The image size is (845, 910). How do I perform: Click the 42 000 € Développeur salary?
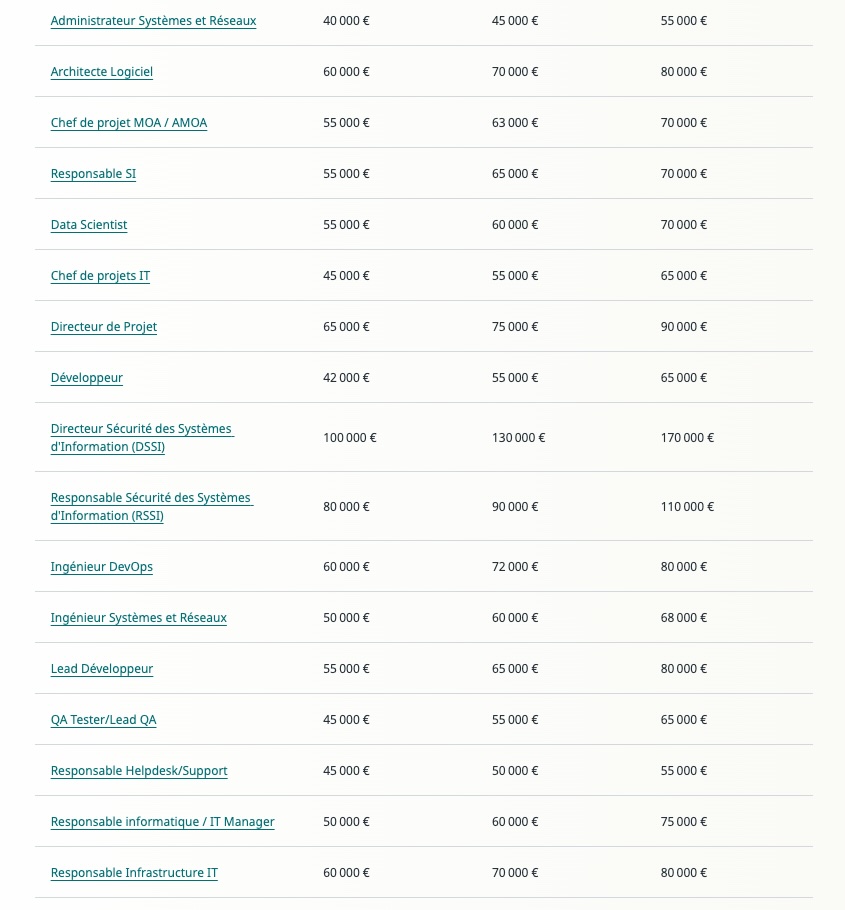346,378
